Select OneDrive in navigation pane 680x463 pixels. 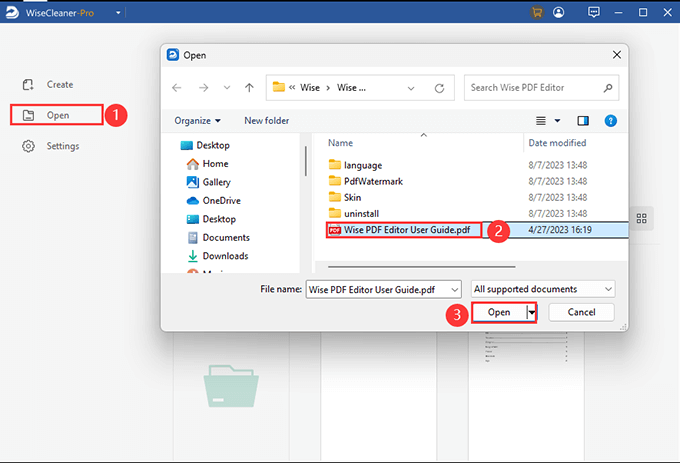tap(213, 201)
